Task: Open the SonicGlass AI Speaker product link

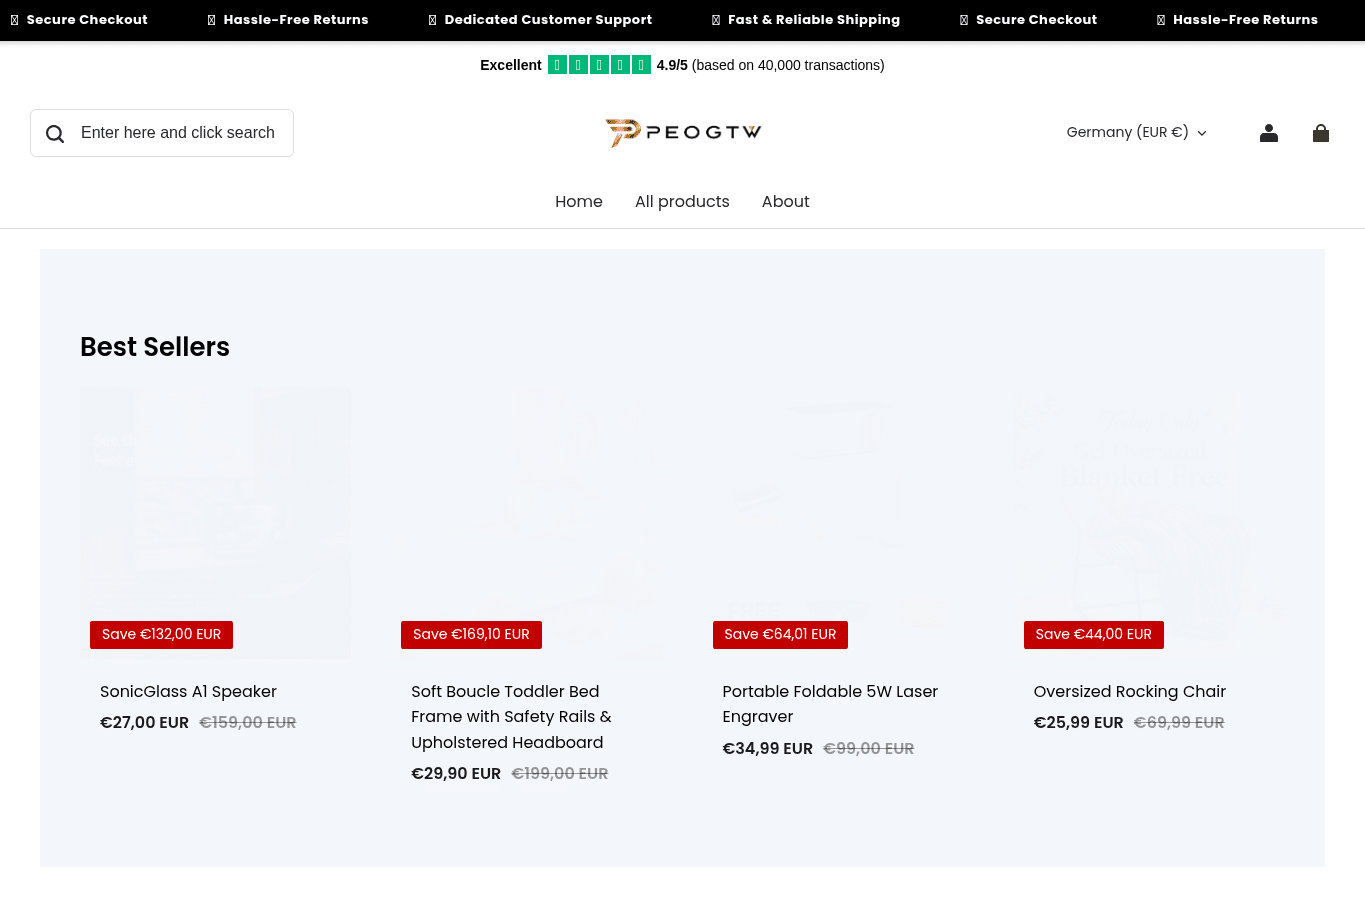Action: [188, 691]
